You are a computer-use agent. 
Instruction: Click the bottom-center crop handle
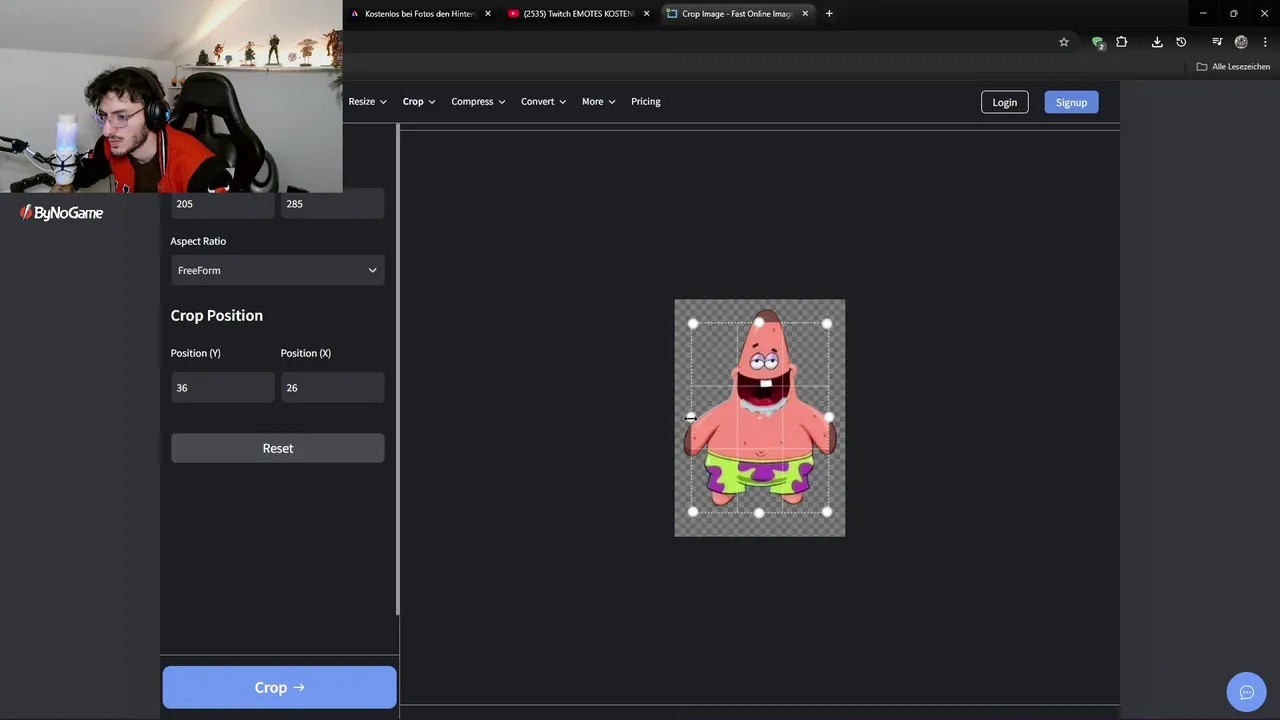[x=759, y=512]
